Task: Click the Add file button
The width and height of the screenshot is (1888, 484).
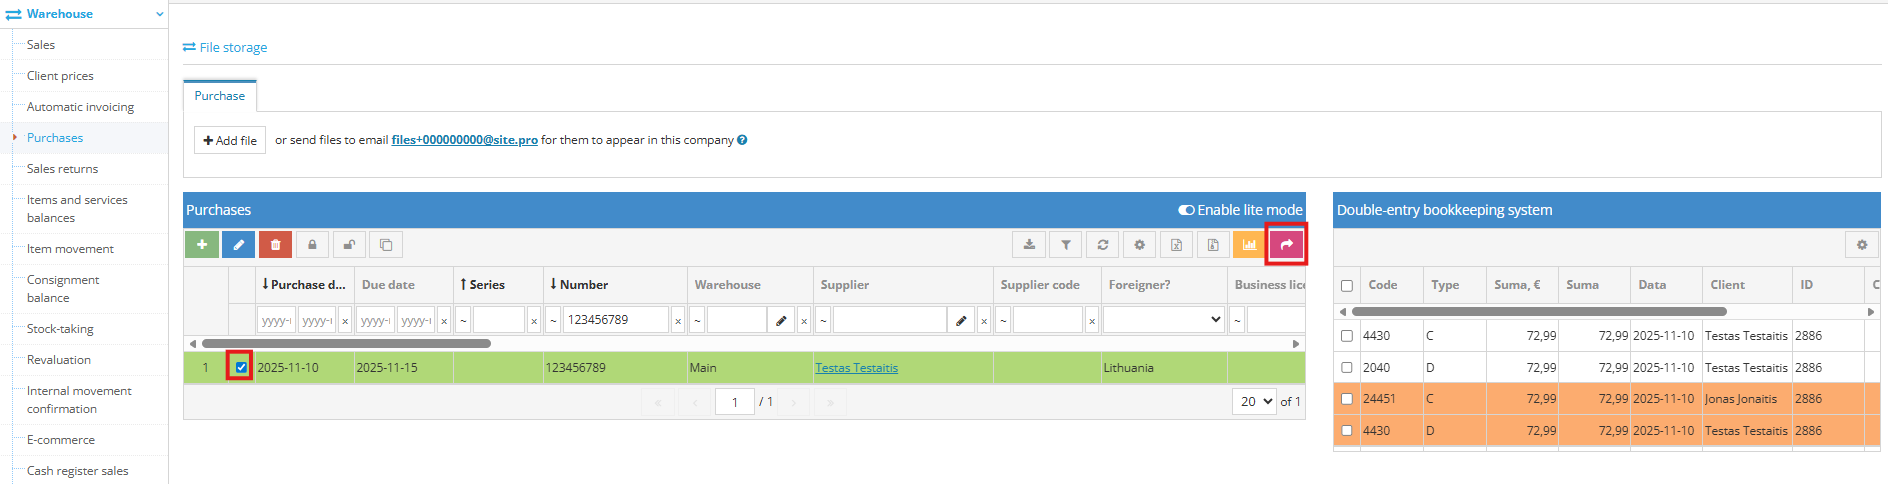Action: click(230, 141)
